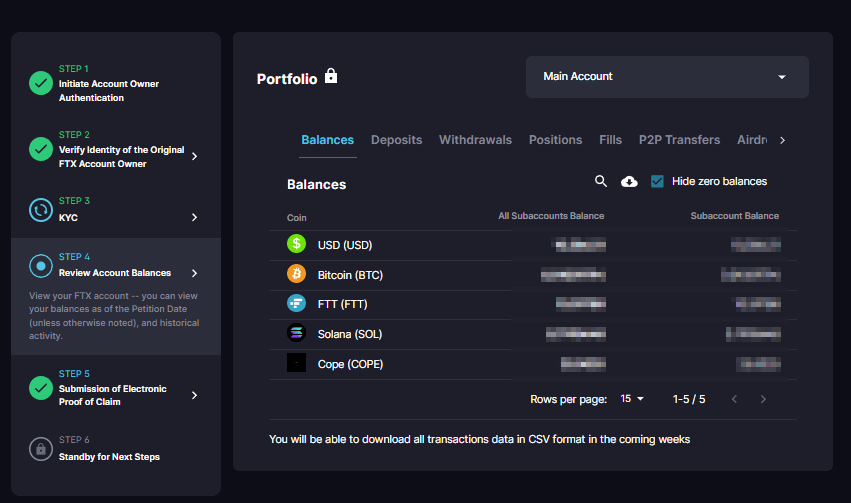The height and width of the screenshot is (503, 851).
Task: Select the USD (USD) row label
Action: pyautogui.click(x=345, y=245)
